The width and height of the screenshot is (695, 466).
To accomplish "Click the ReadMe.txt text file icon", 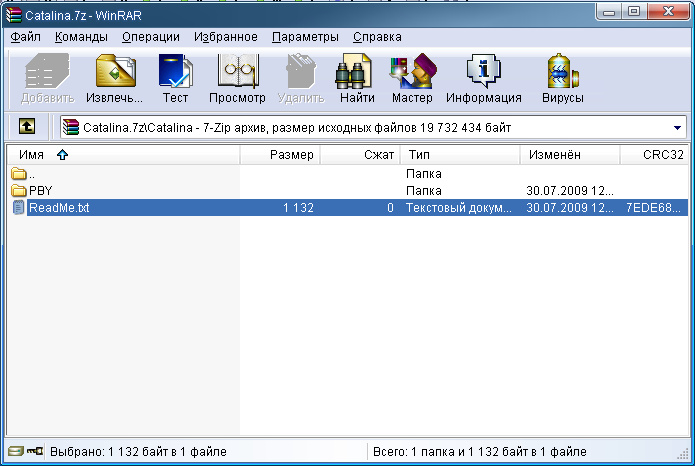I will coord(19,208).
